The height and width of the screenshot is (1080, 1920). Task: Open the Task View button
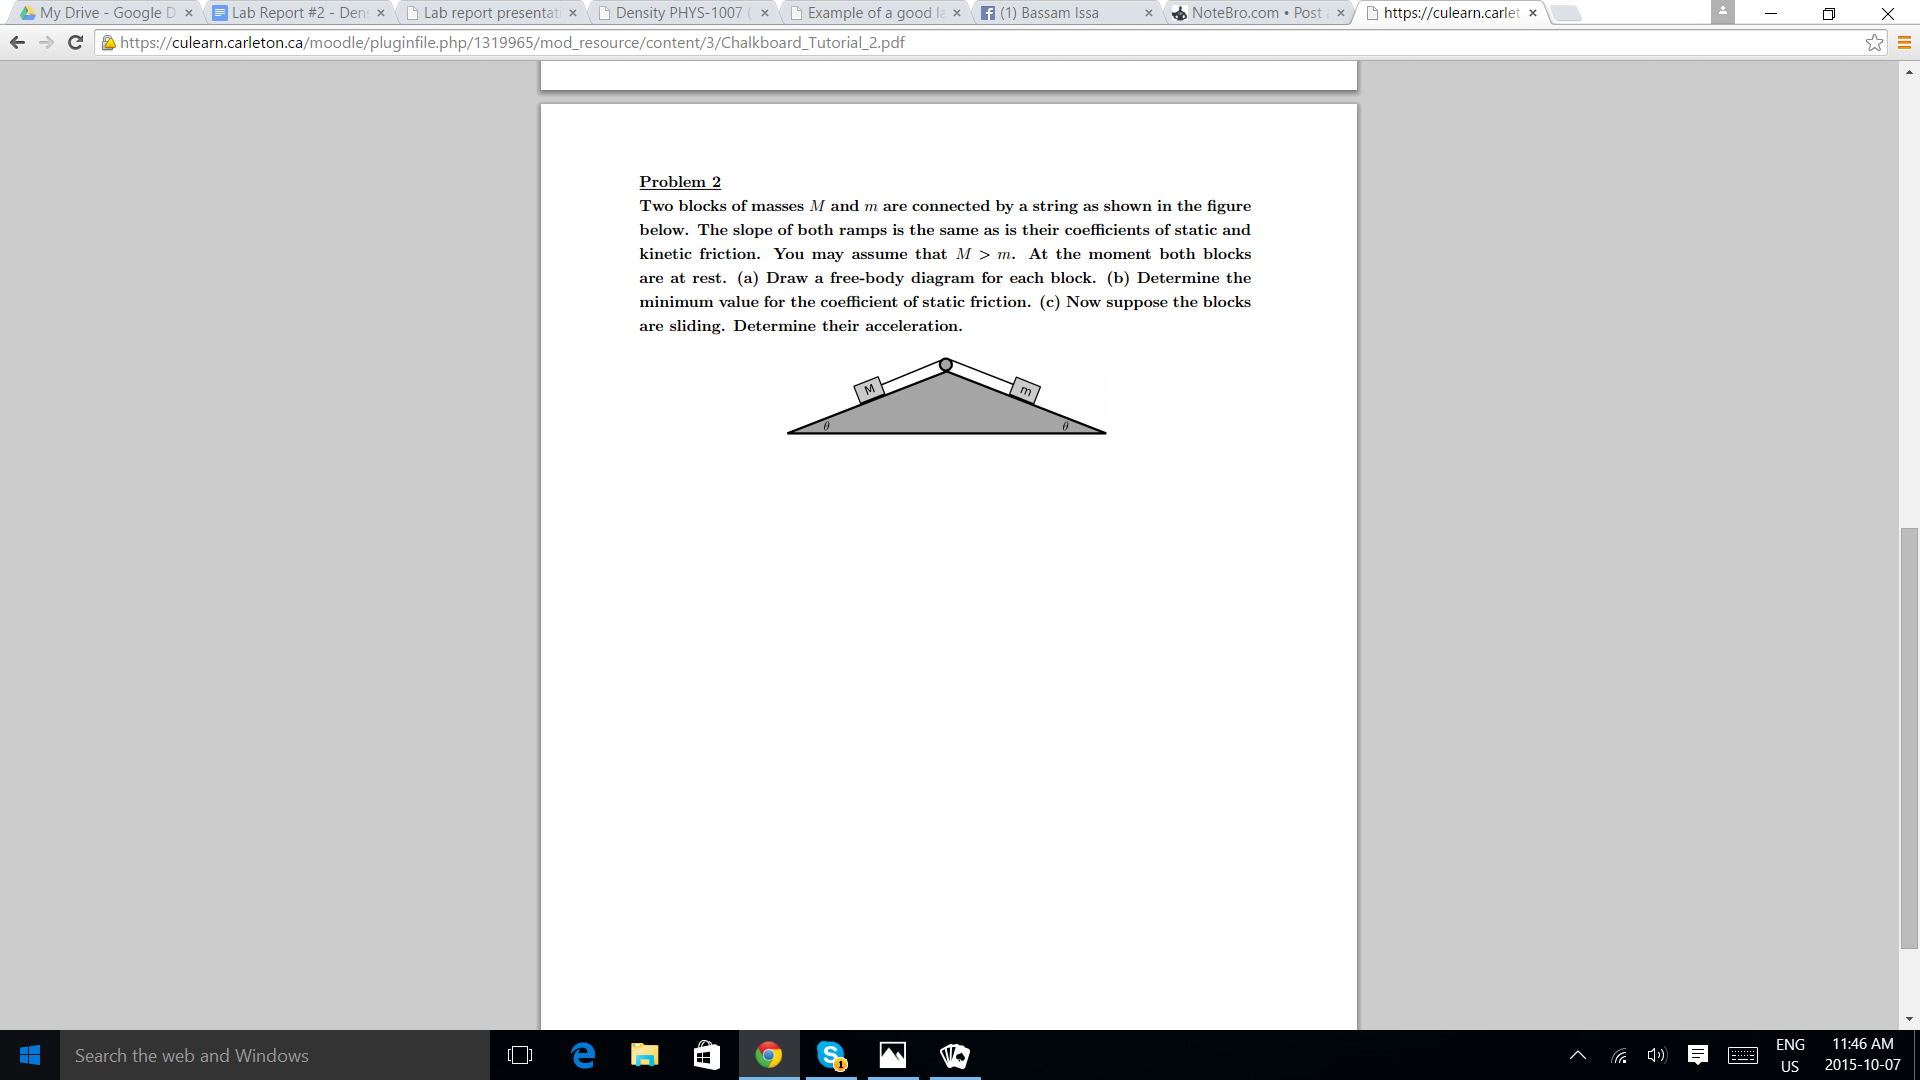click(x=520, y=1055)
